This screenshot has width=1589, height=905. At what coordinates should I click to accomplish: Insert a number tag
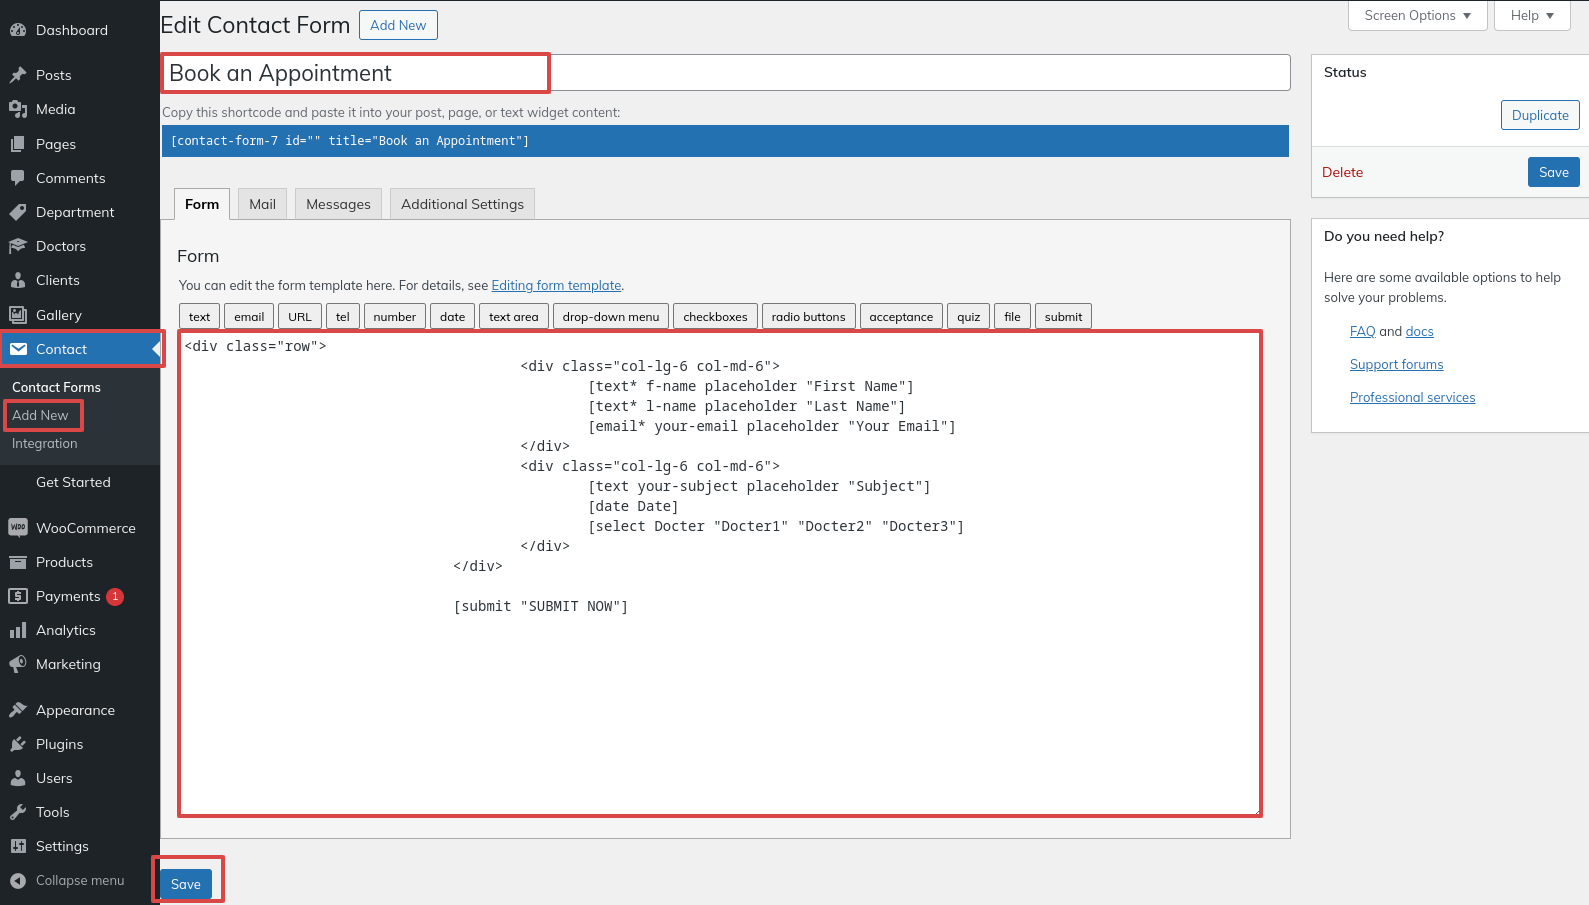click(395, 317)
